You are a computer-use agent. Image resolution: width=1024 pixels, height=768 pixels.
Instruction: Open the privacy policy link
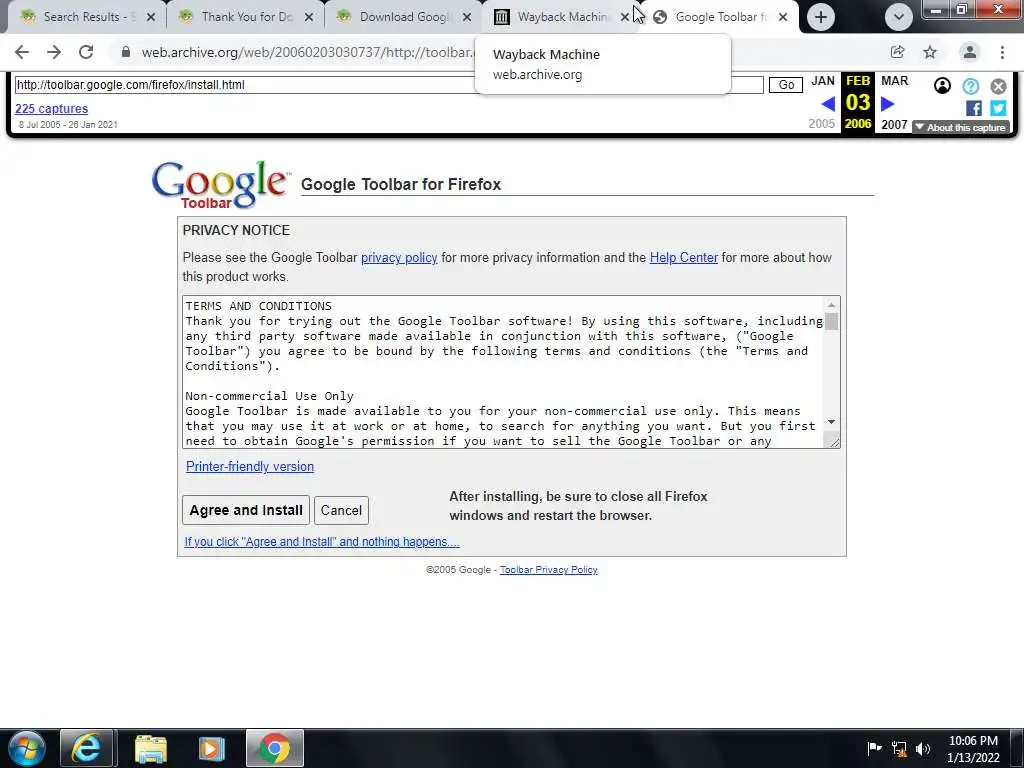click(399, 258)
